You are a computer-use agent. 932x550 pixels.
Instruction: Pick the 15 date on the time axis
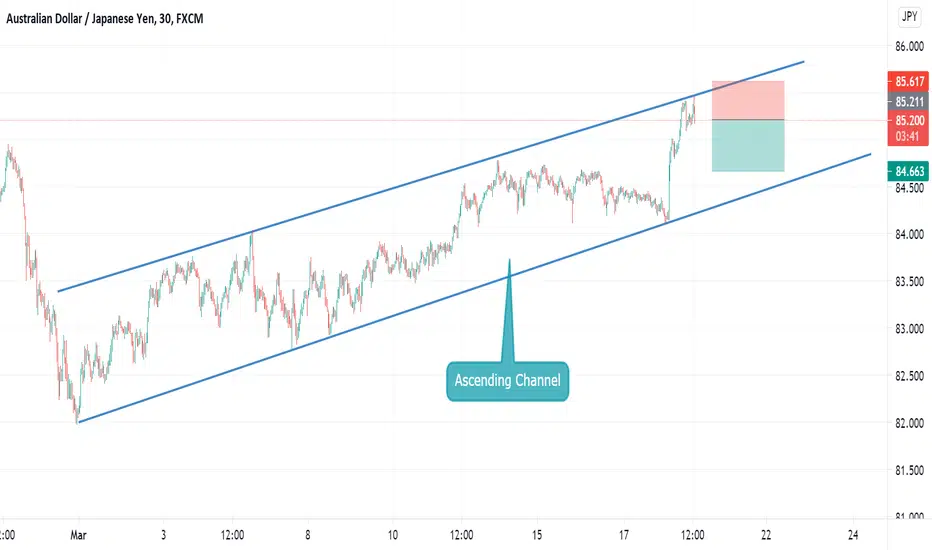click(537, 536)
